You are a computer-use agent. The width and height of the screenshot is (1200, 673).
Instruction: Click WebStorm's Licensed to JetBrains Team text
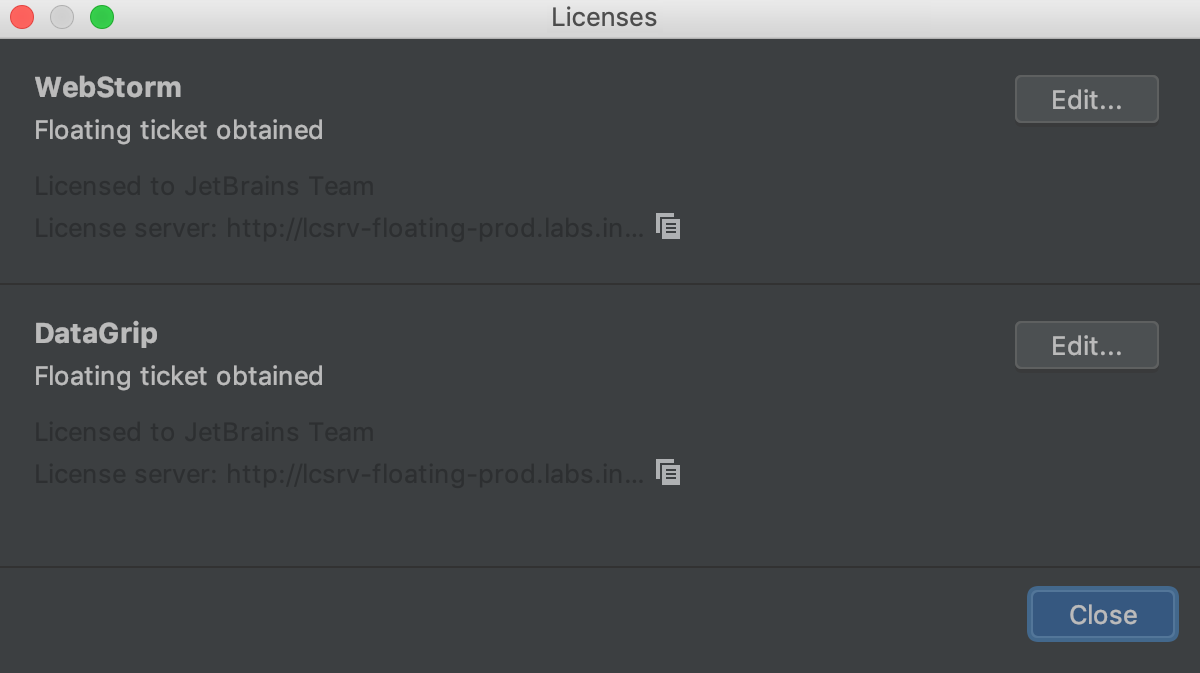point(204,186)
